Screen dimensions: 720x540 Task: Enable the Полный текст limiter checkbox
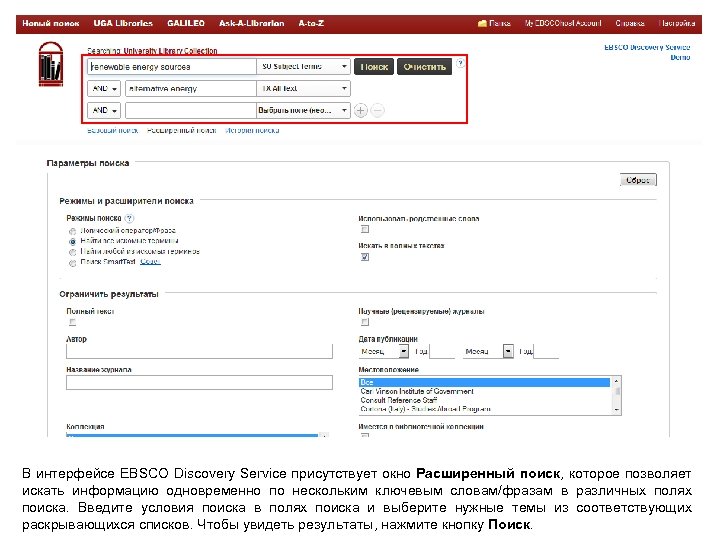click(72, 322)
